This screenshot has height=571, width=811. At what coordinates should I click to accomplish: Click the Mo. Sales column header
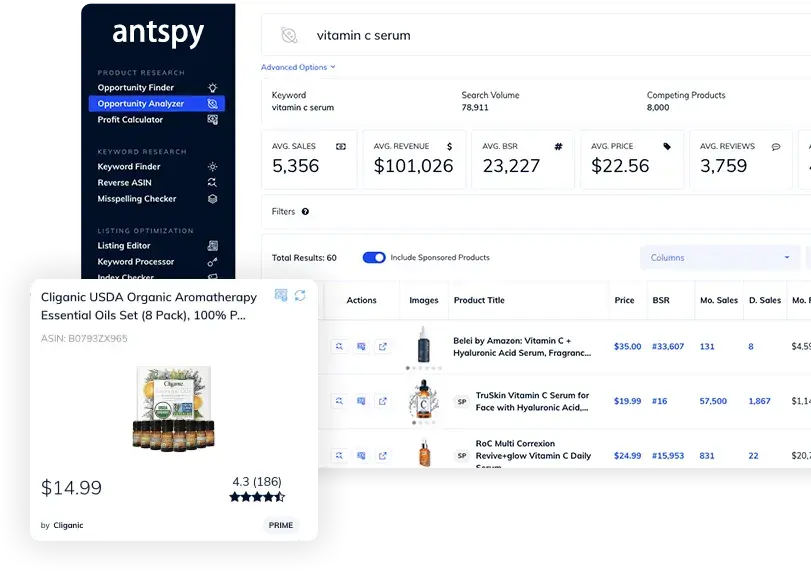pyautogui.click(x=719, y=300)
